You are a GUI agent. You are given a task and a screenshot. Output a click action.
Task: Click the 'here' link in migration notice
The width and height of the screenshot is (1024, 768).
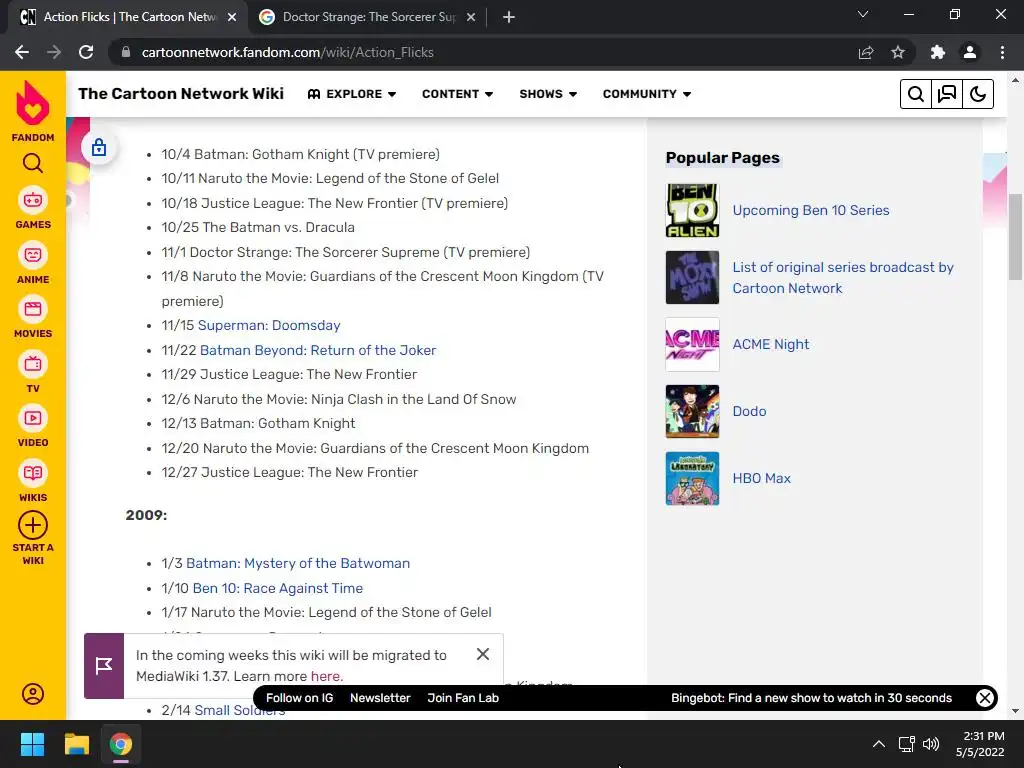coord(325,676)
